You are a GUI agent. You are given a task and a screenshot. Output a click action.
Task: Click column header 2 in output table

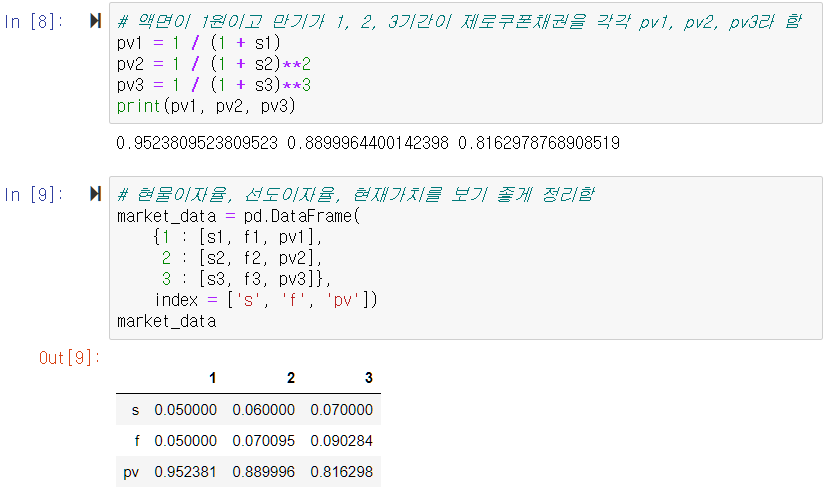tap(290, 378)
